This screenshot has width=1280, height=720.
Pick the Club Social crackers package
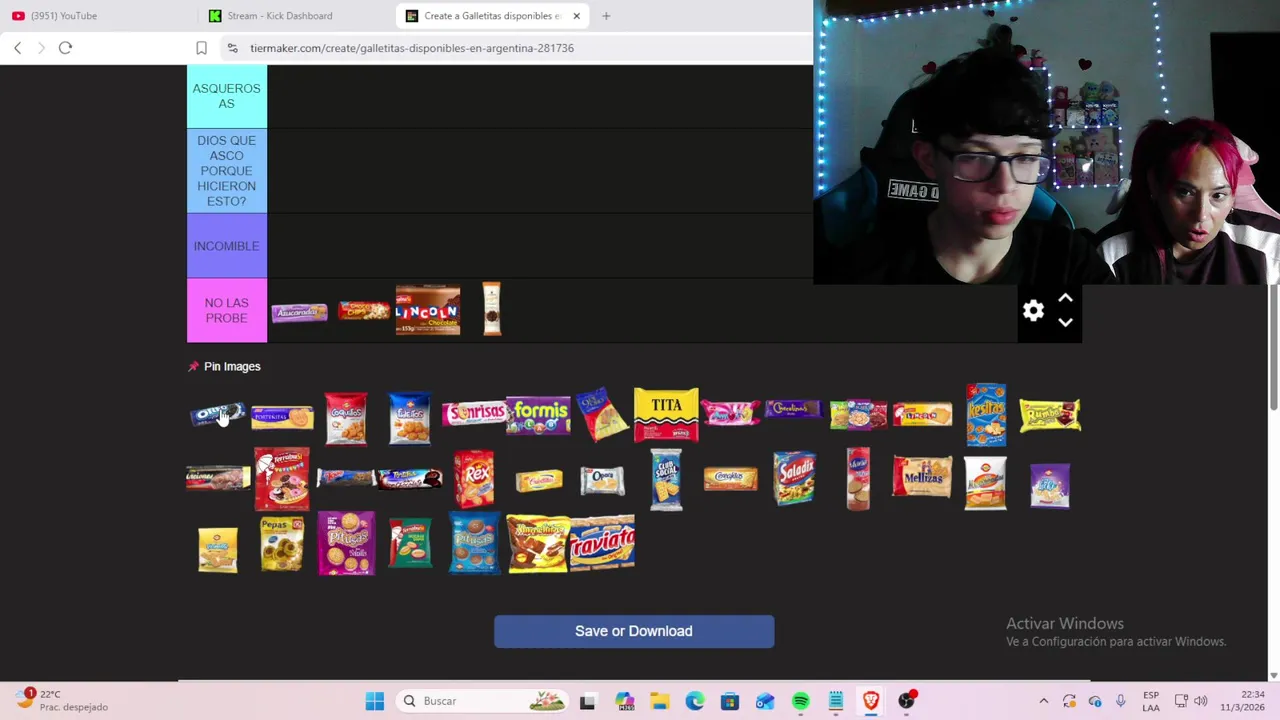coord(666,479)
